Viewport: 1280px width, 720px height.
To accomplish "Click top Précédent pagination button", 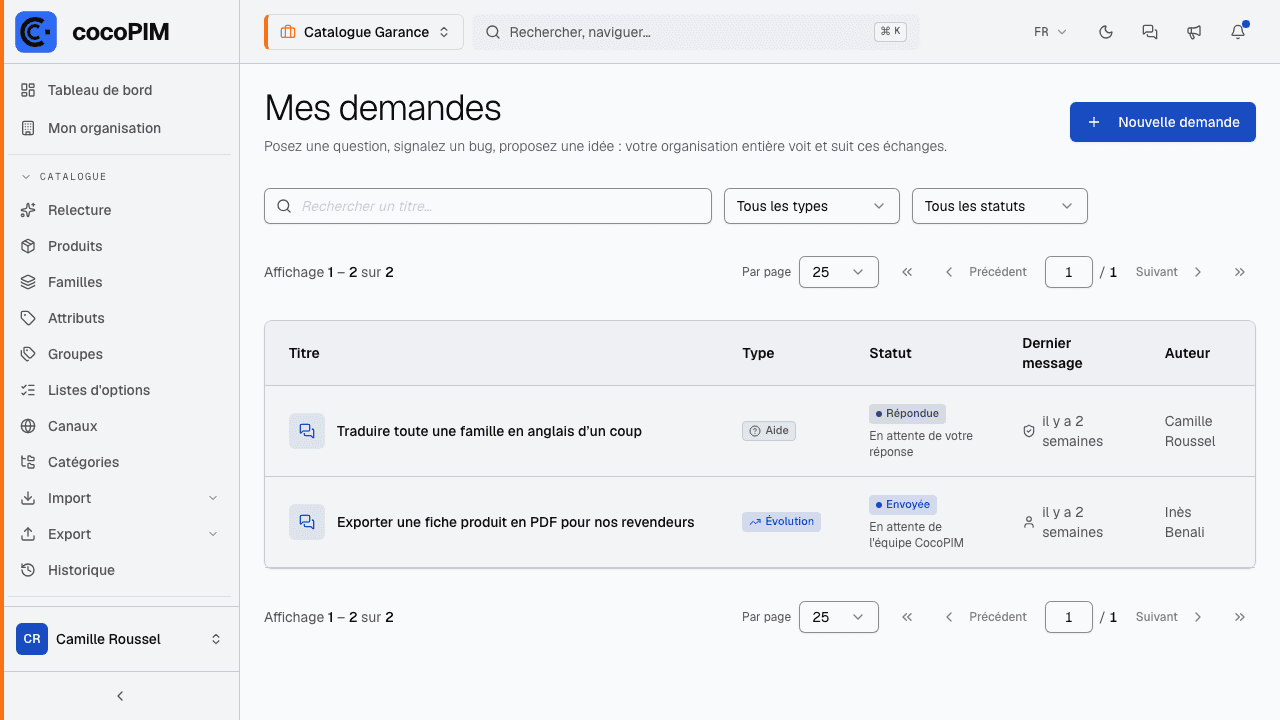I will pyautogui.click(x=986, y=272).
